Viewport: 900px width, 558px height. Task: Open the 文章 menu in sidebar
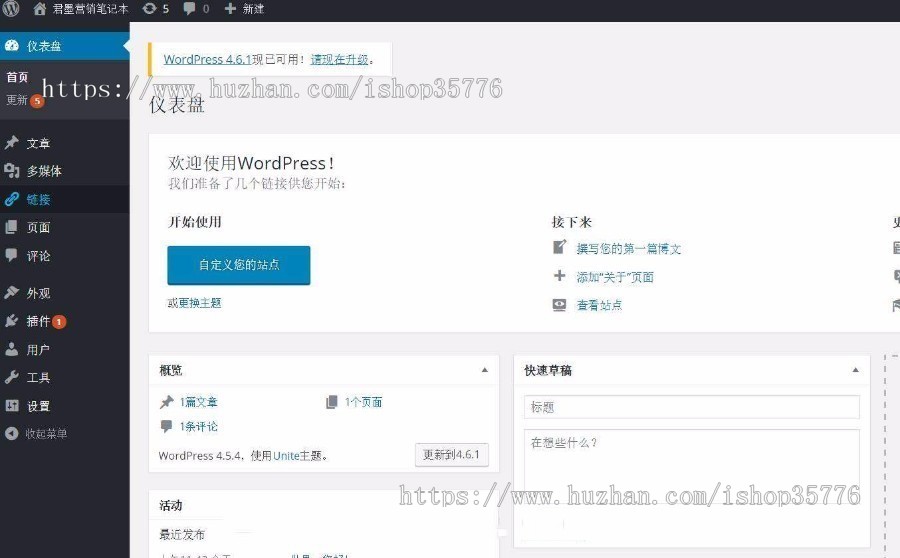(x=38, y=144)
